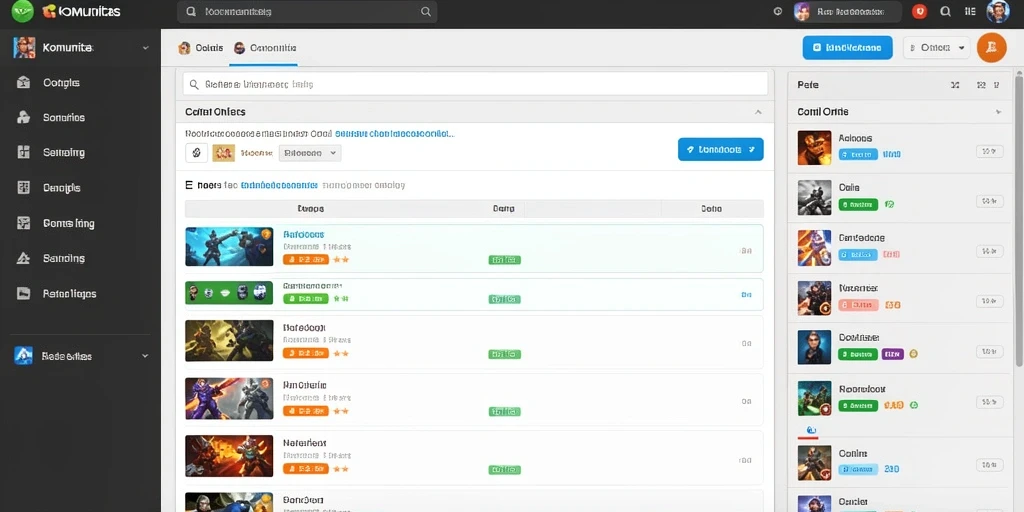The image size is (1024, 512).
Task: Click the orange circular button near the Oniers dropdown
Action: click(x=991, y=48)
